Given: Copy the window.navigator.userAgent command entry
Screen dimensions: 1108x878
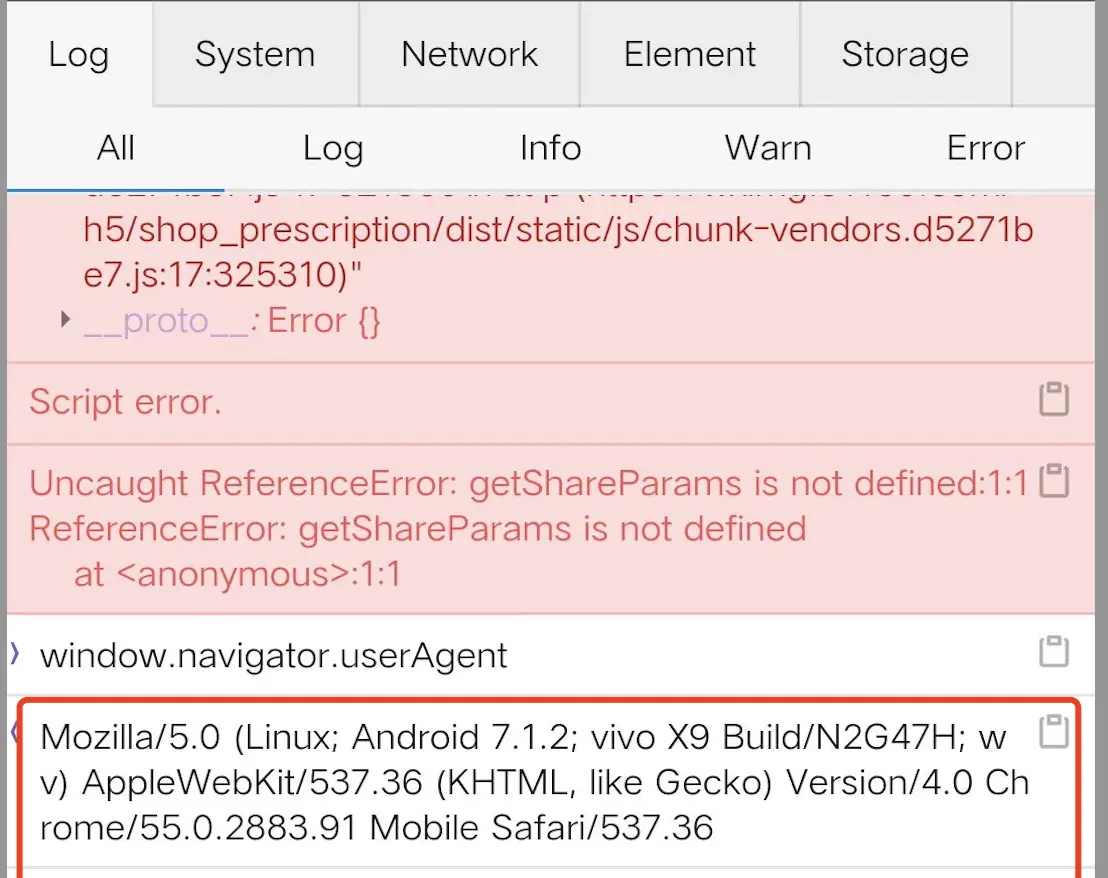Looking at the screenshot, I should point(1053,652).
